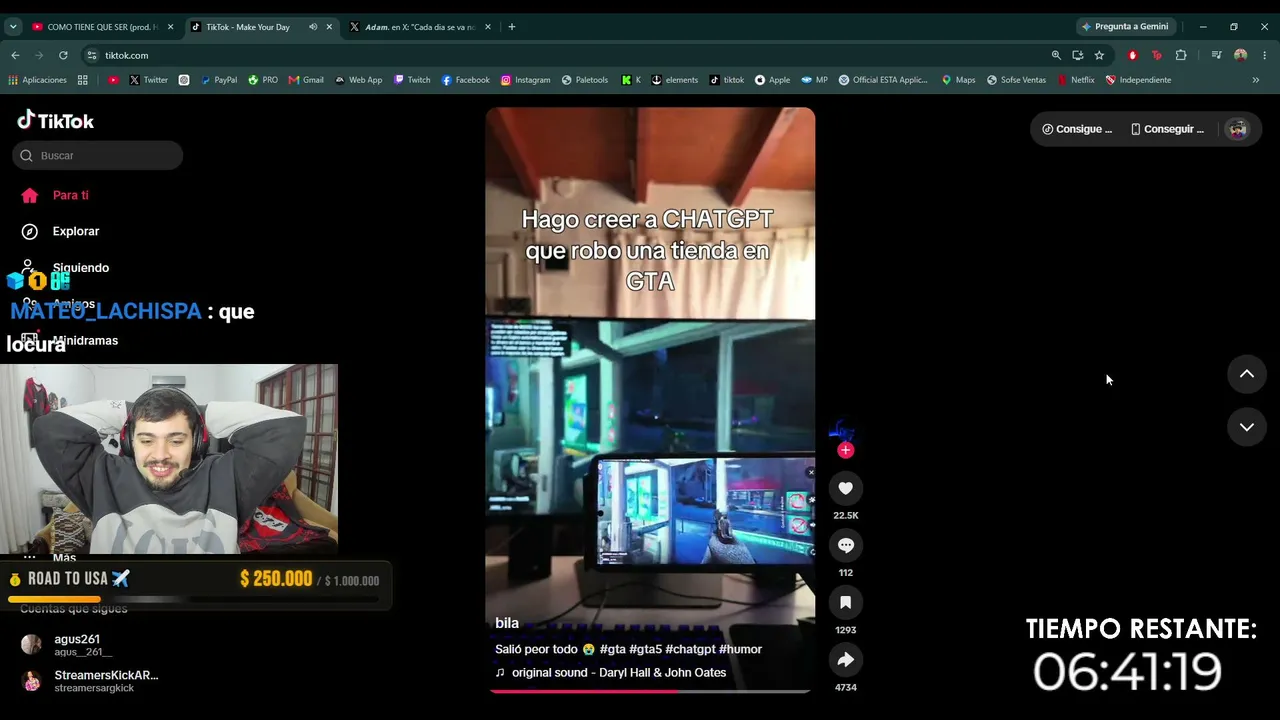This screenshot has height=720, width=1280.
Task: Bookmark this page with the star icon
Action: [x=1099, y=55]
